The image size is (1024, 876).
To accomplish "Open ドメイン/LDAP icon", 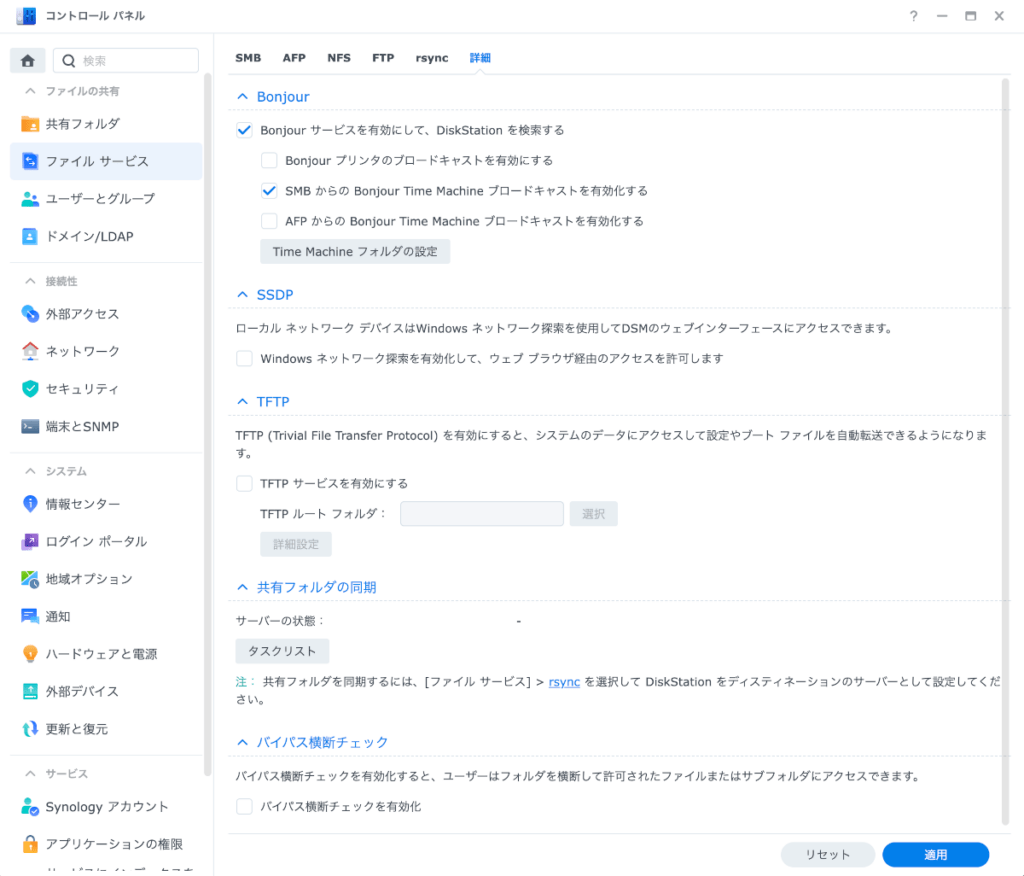I will (x=30, y=236).
